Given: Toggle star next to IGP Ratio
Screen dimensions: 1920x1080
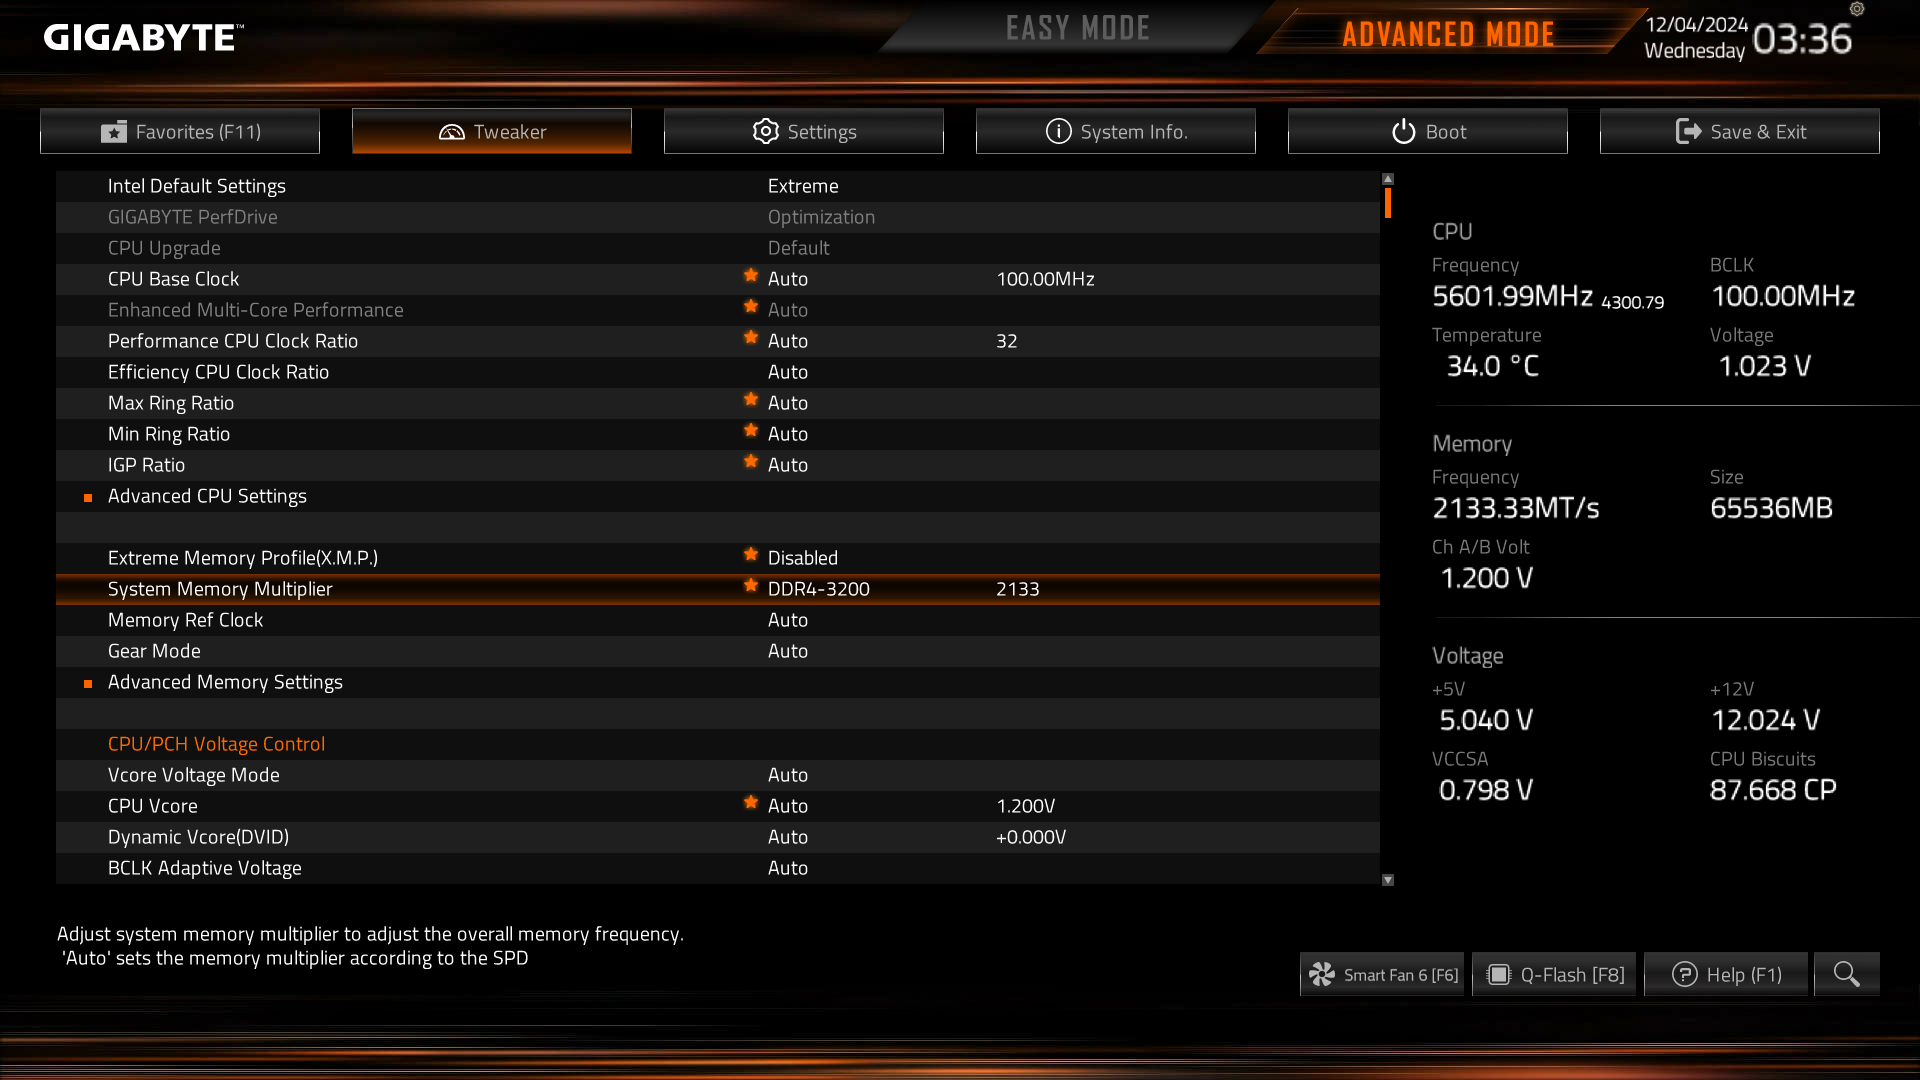Looking at the screenshot, I should tap(751, 462).
